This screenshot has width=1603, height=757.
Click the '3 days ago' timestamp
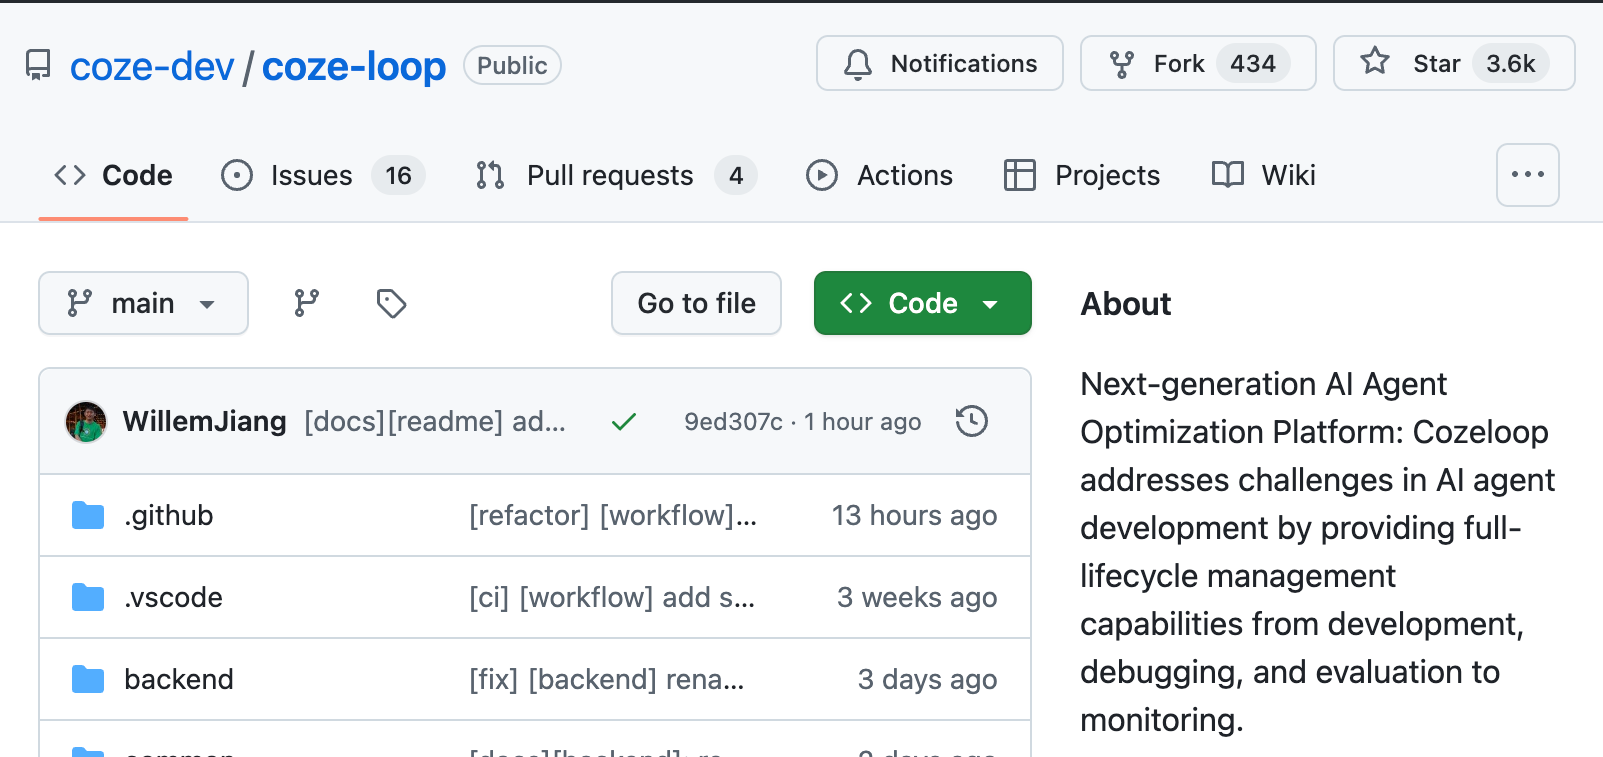click(928, 679)
